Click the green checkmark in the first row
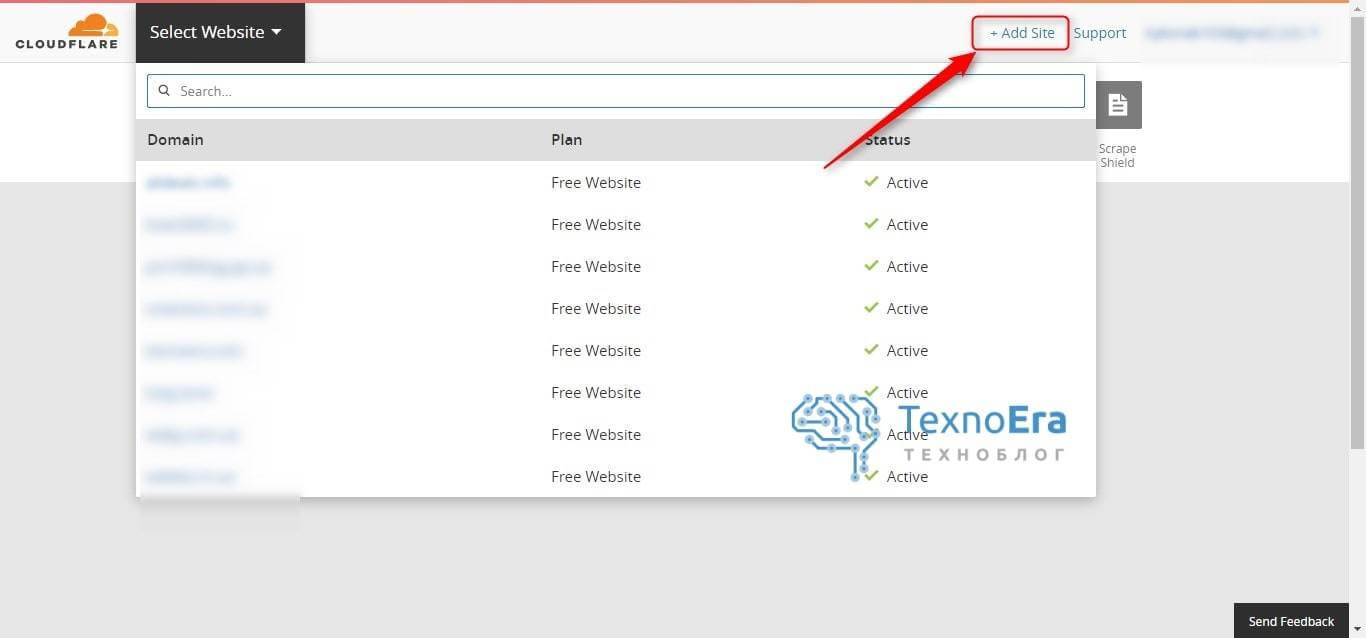 (871, 182)
